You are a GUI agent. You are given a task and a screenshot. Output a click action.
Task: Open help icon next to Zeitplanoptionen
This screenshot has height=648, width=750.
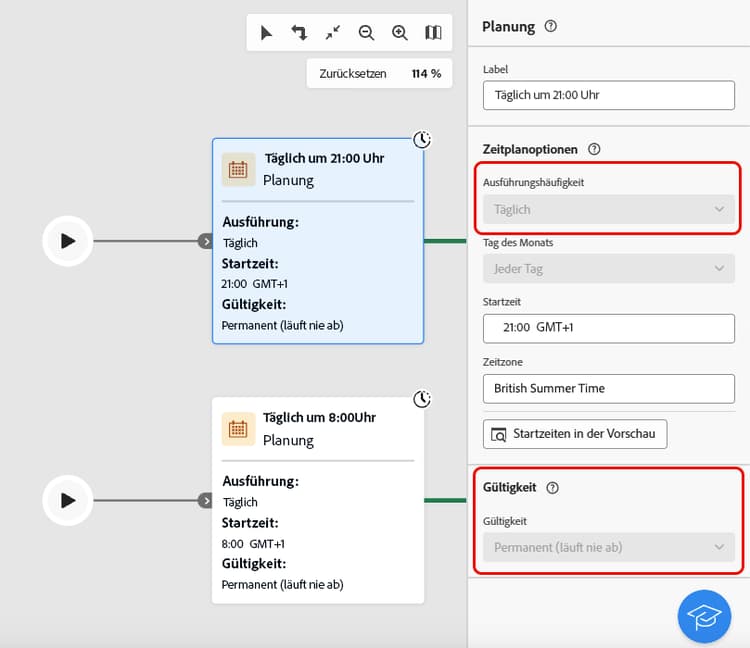point(594,149)
